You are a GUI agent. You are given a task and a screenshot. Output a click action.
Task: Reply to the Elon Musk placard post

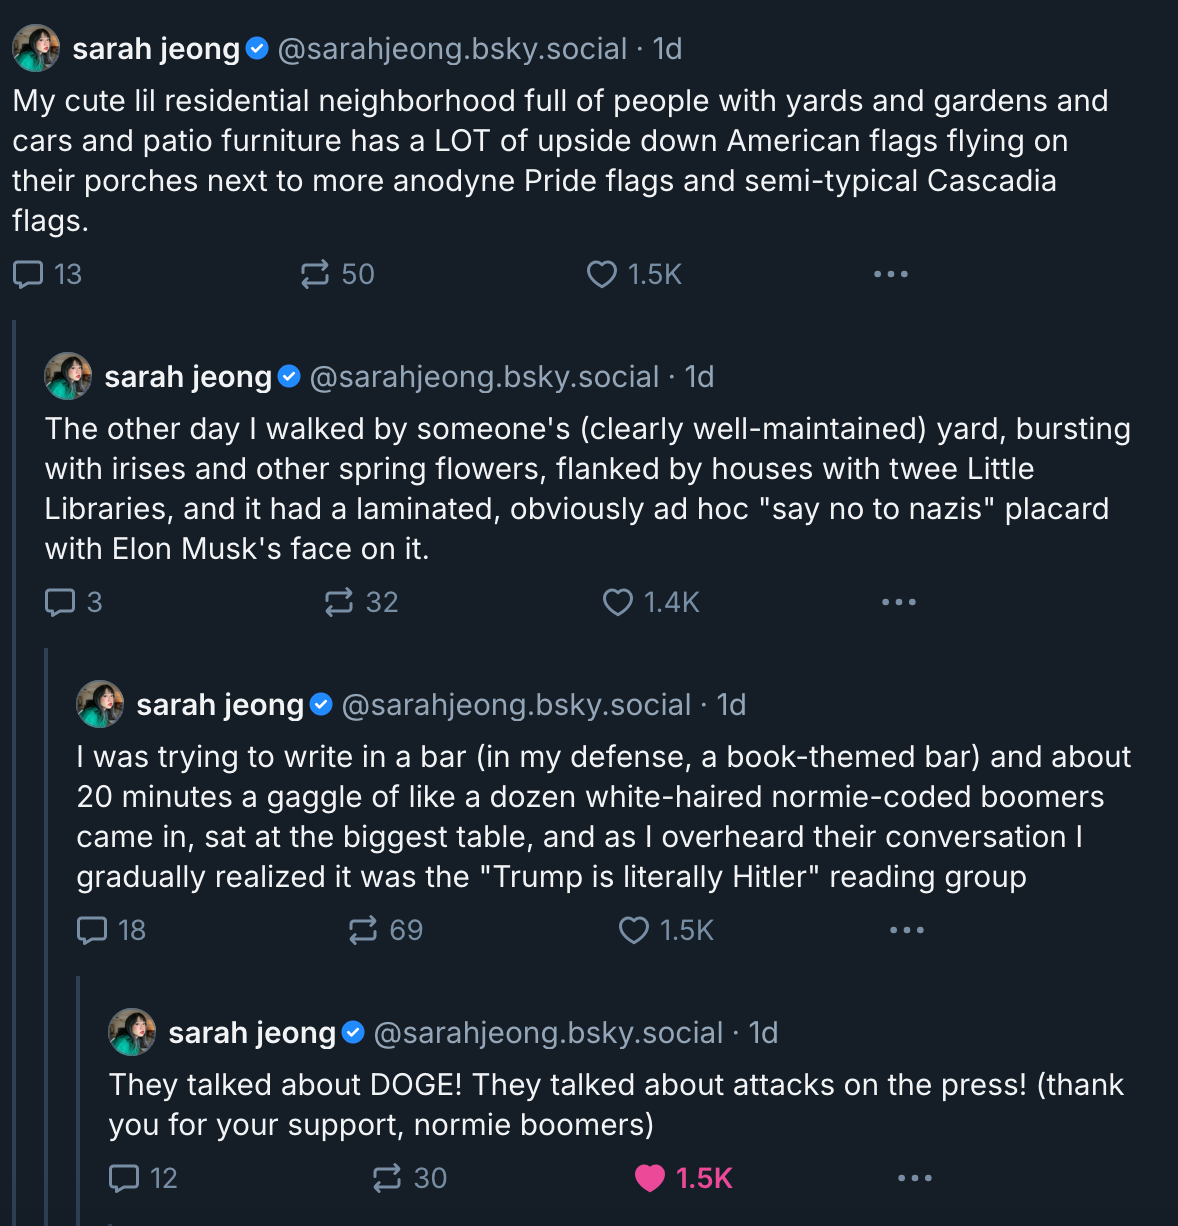click(x=60, y=602)
